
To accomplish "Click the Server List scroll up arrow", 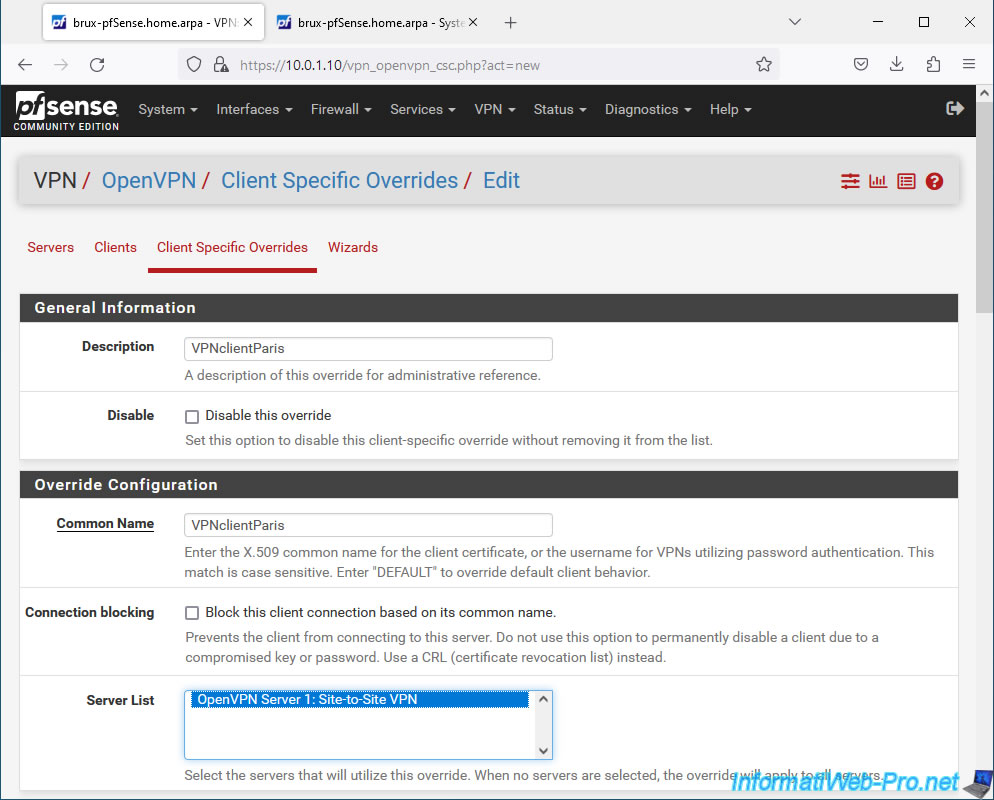I will 543,699.
